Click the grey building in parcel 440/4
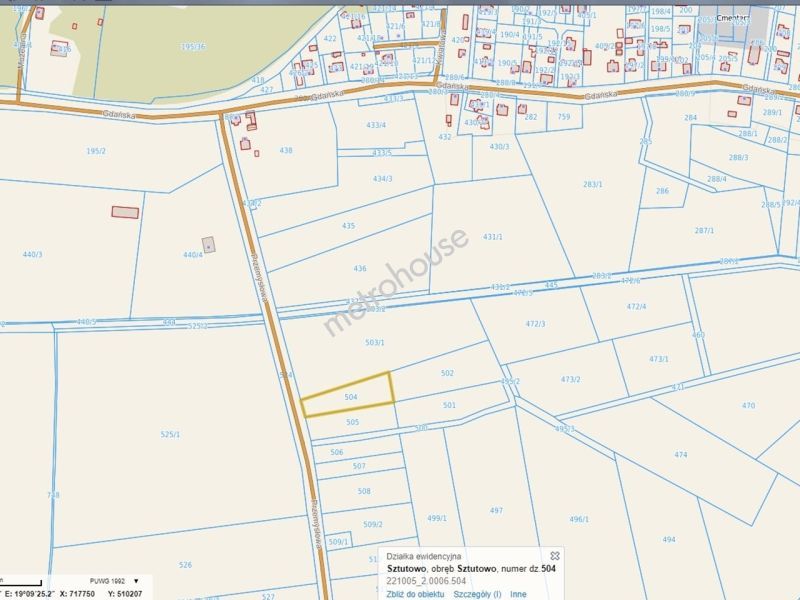The image size is (800, 600). click(x=208, y=245)
